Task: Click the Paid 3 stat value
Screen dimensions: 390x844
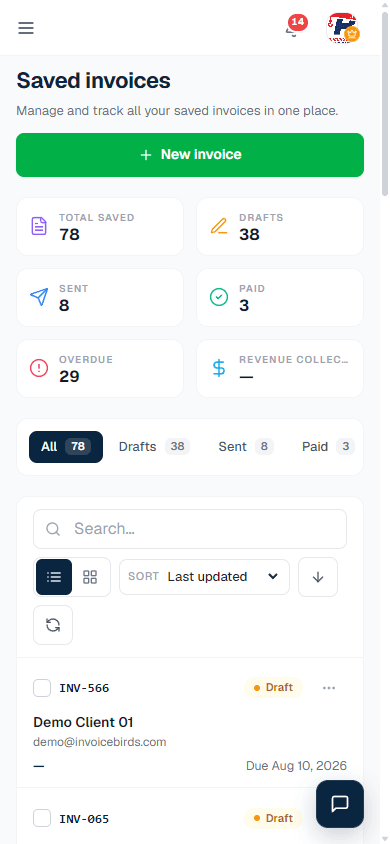Action: (244, 306)
